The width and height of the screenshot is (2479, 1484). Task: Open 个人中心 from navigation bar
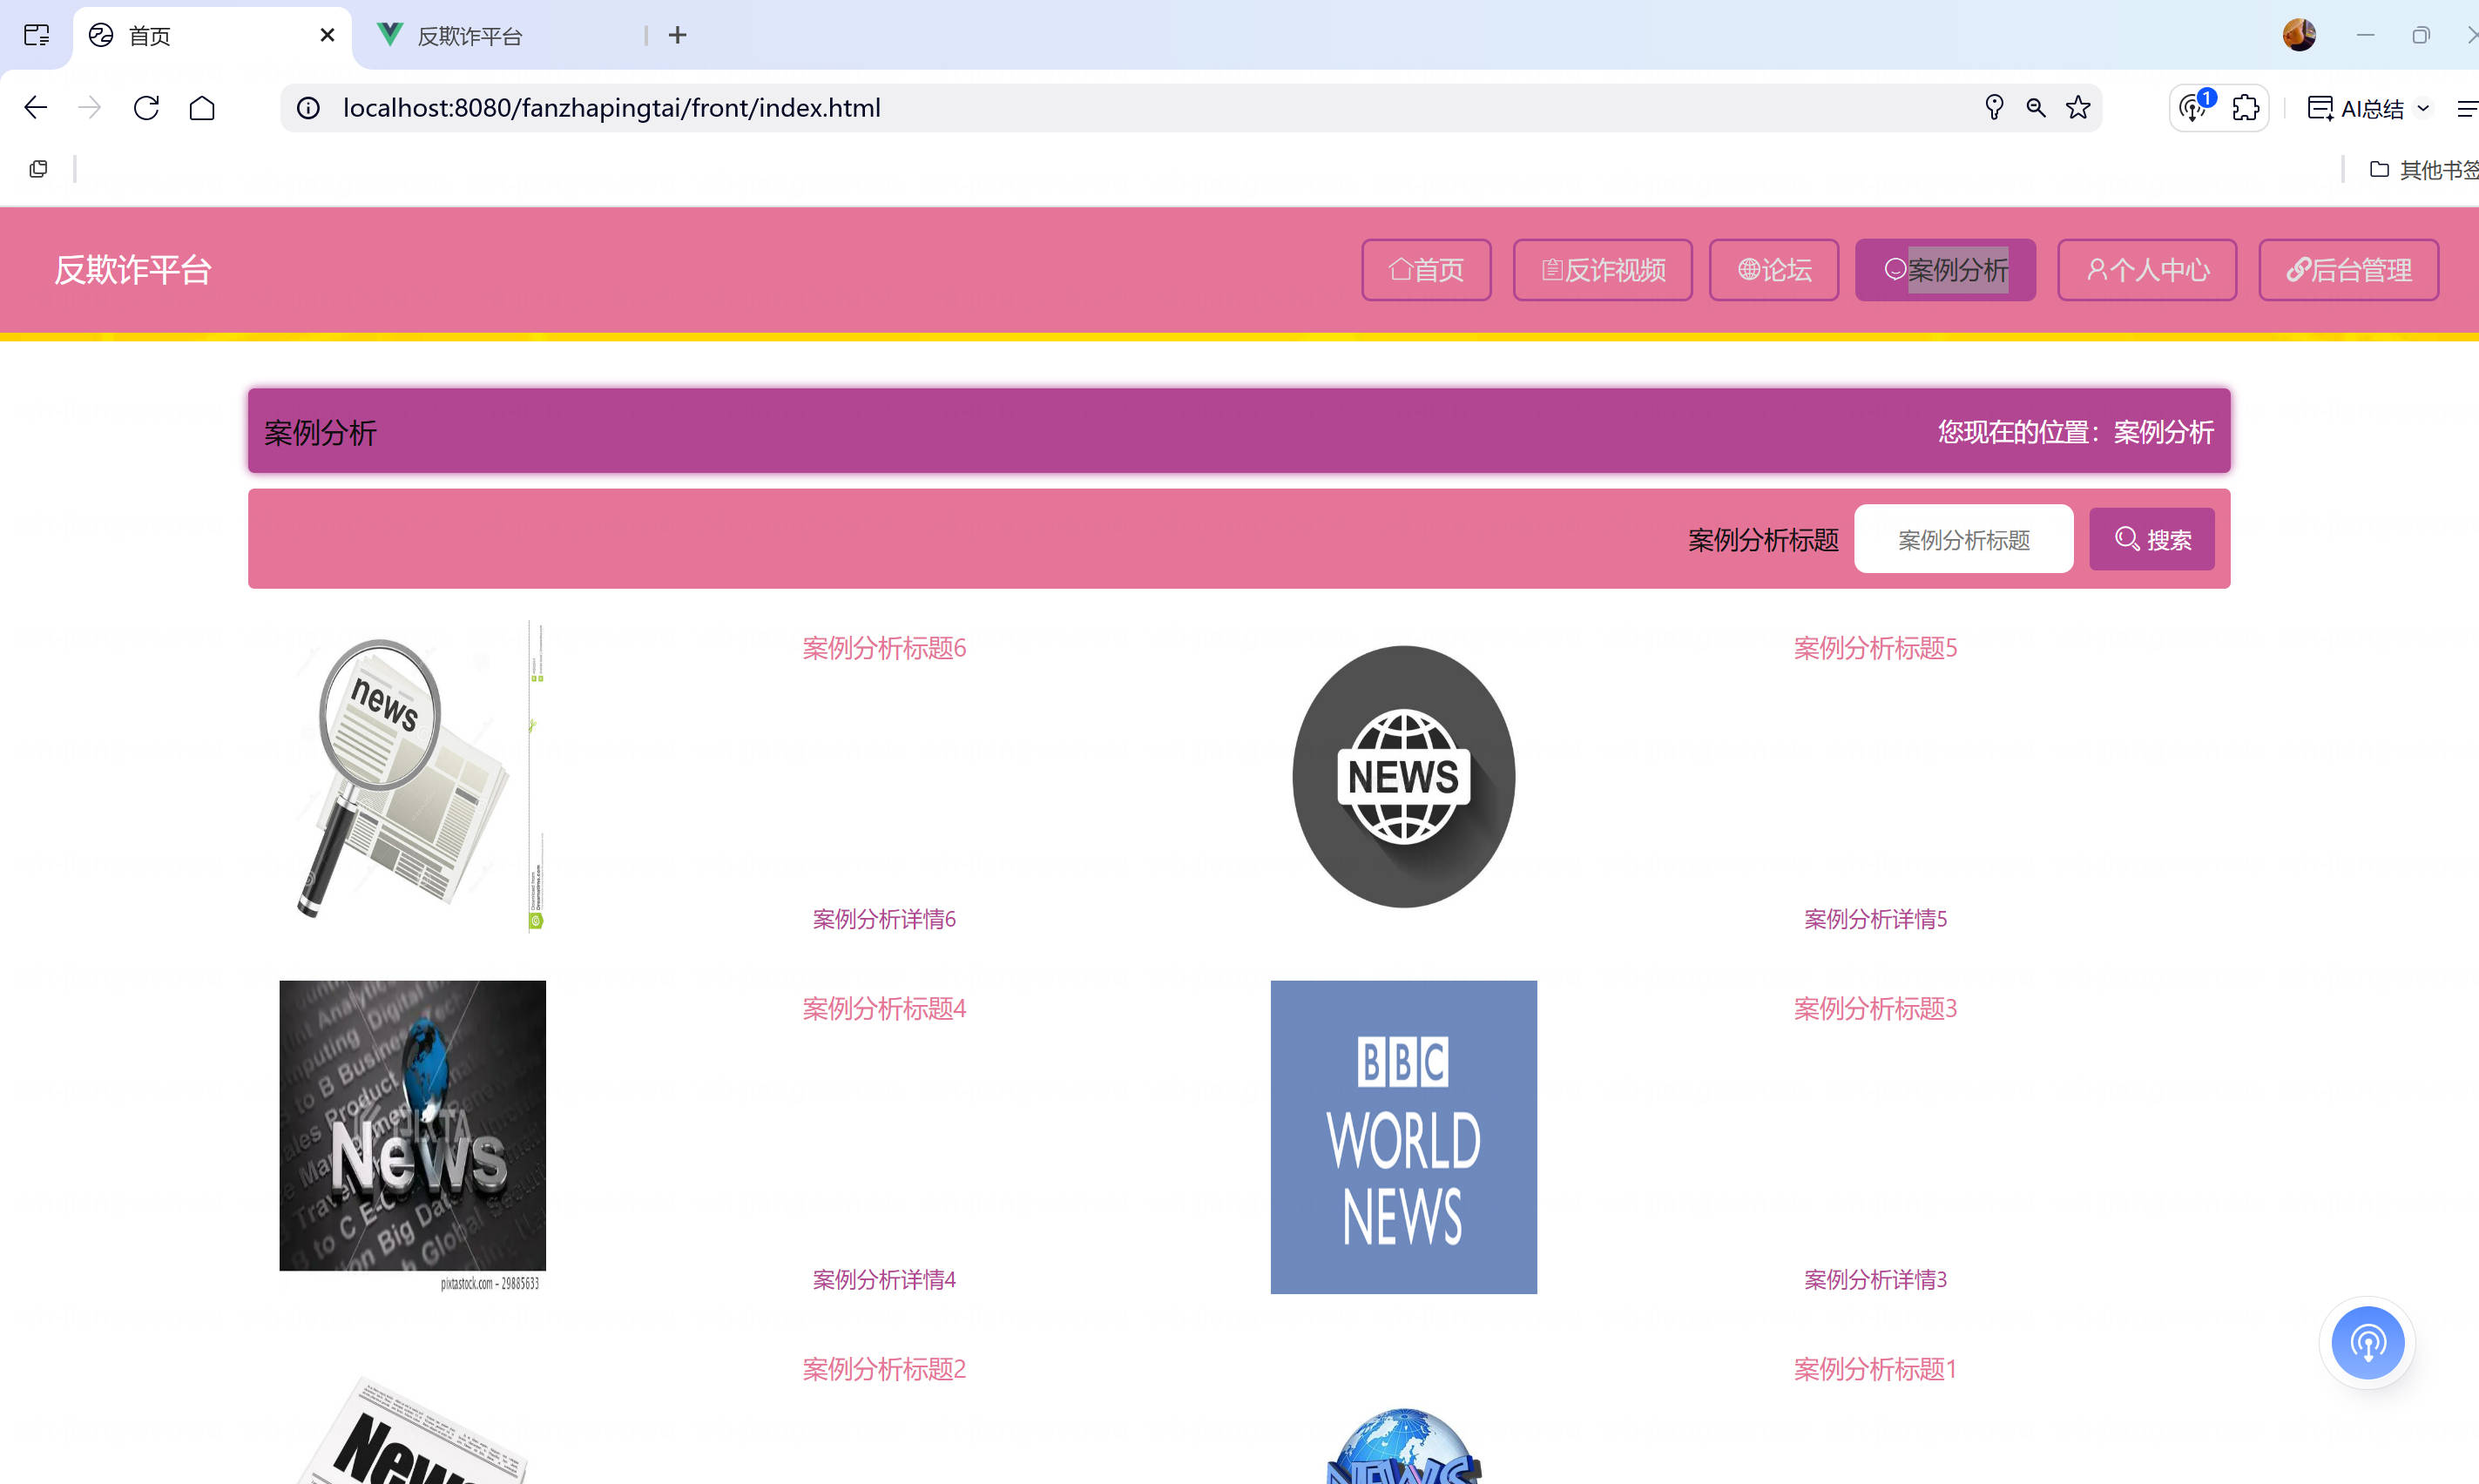[x=2147, y=270]
